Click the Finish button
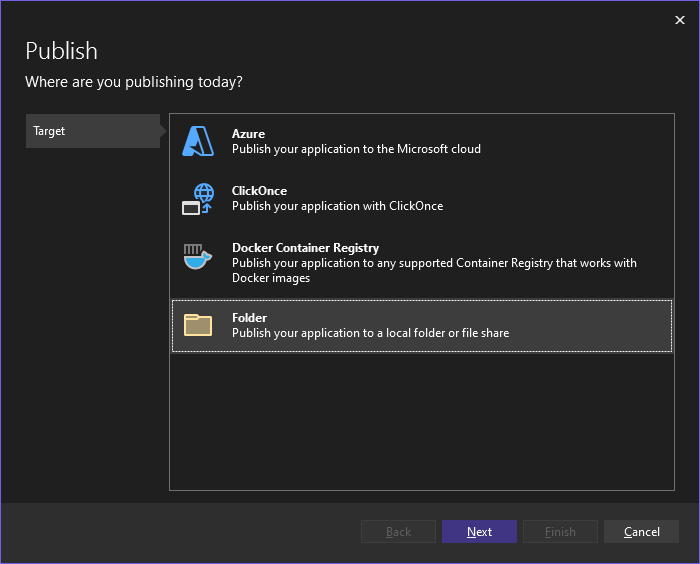This screenshot has width=700, height=564. click(x=560, y=532)
